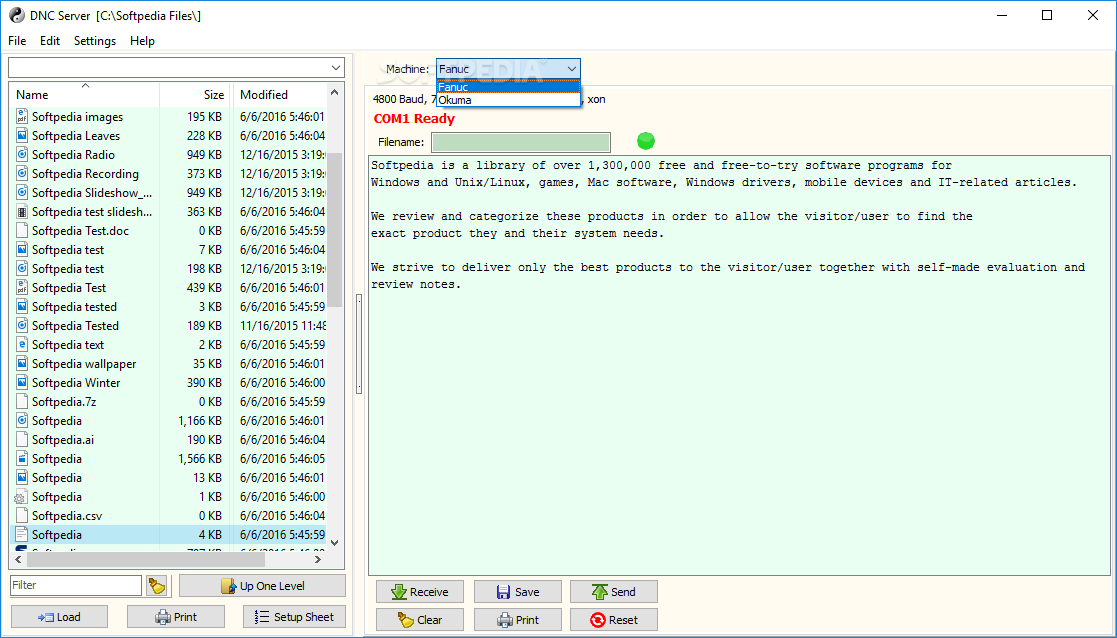Open the Help menu

coord(142,41)
